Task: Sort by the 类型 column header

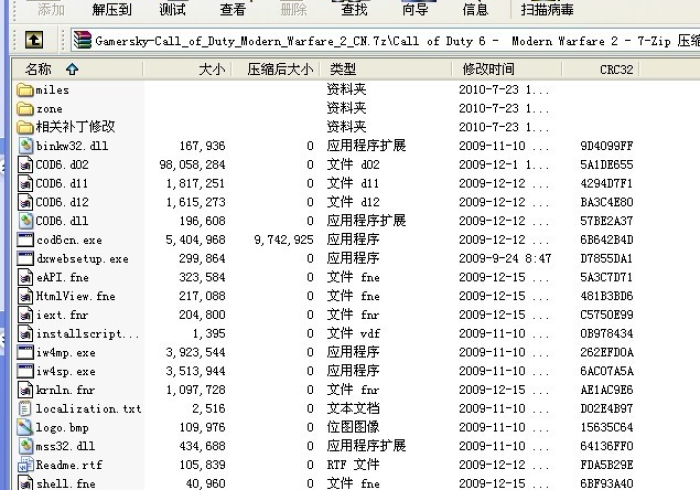Action: [x=386, y=69]
